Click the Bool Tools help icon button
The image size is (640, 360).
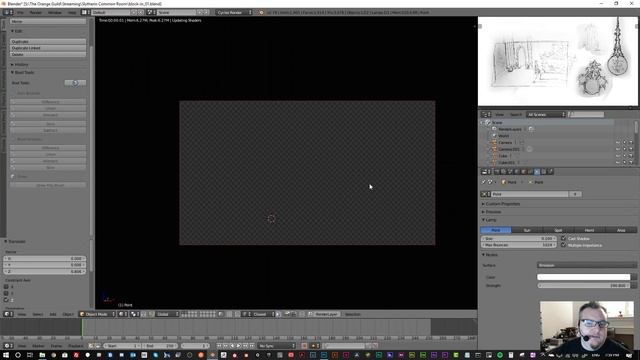(75, 83)
